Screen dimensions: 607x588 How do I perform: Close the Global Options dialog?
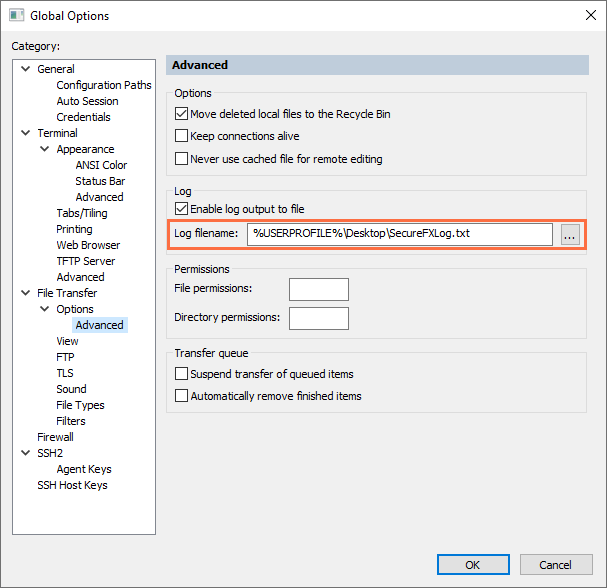coord(590,15)
